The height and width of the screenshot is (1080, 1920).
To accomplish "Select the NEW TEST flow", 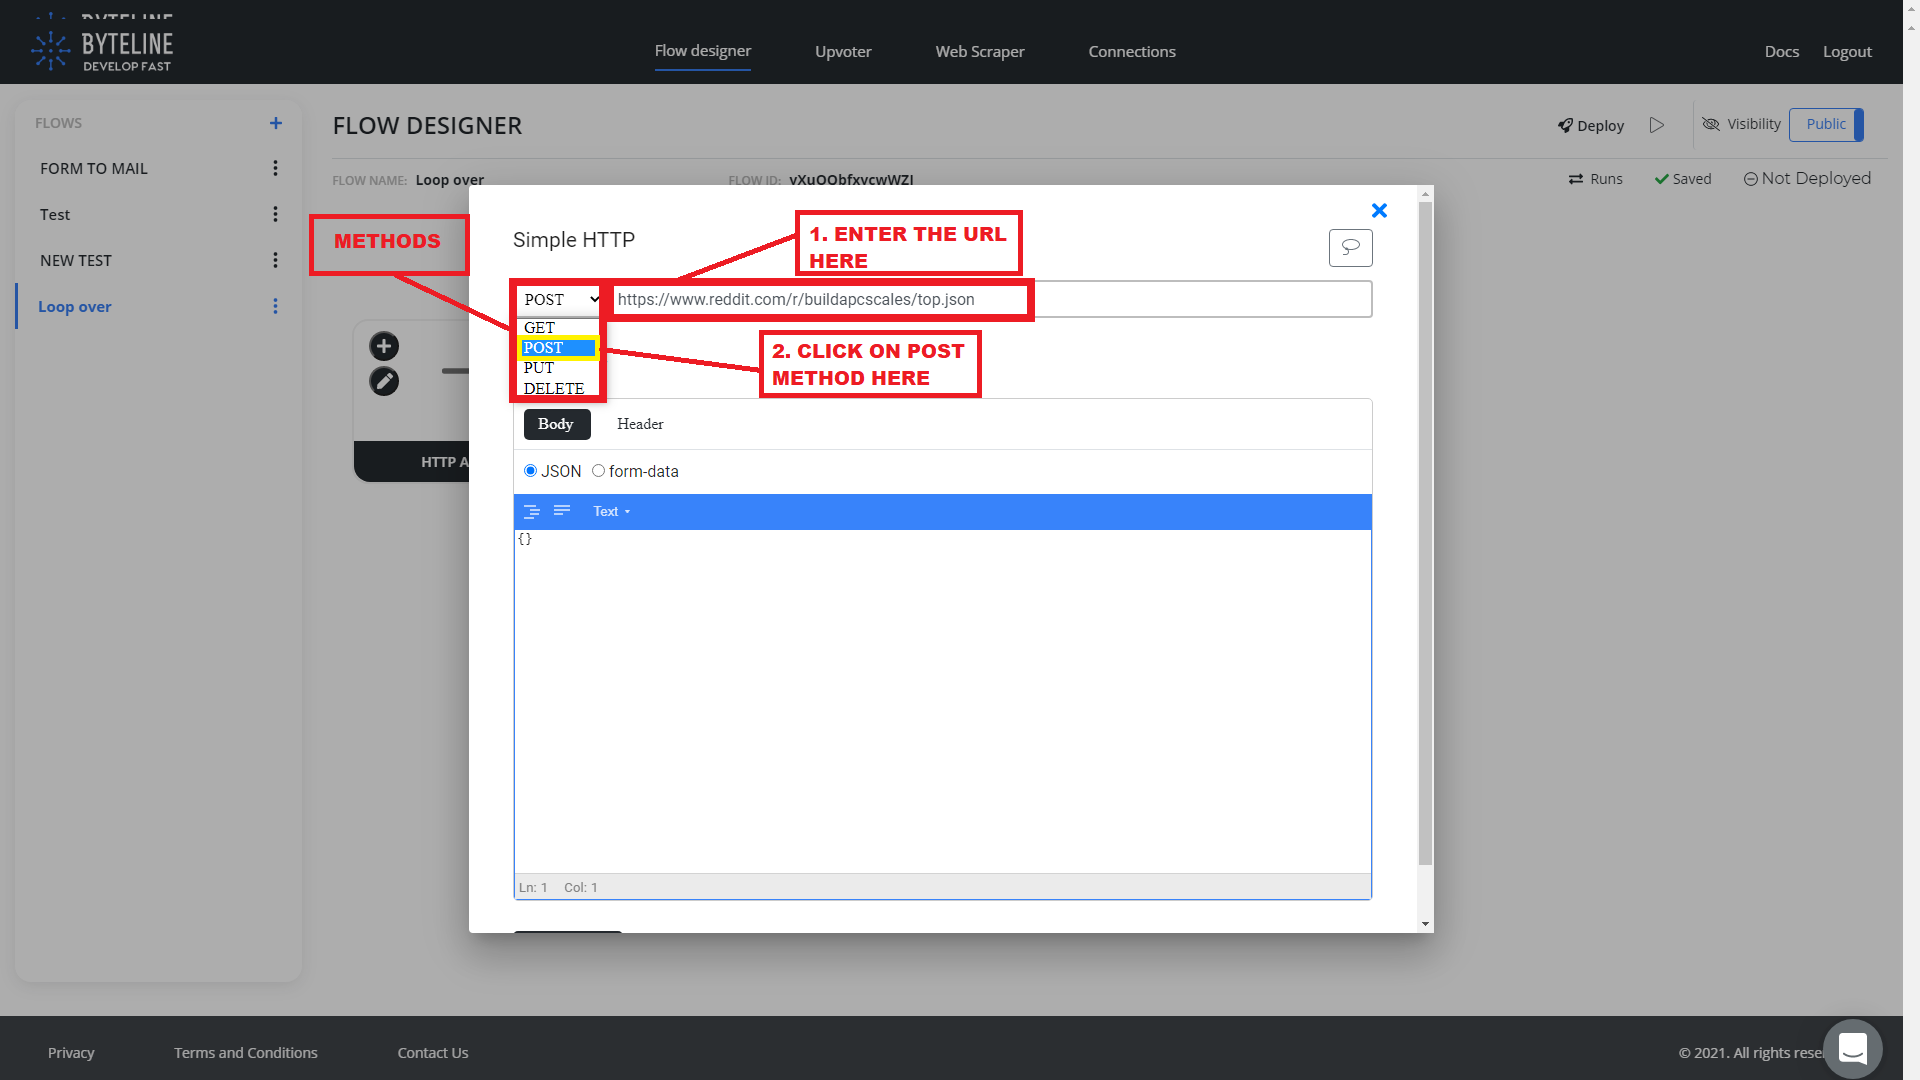I will [76, 260].
